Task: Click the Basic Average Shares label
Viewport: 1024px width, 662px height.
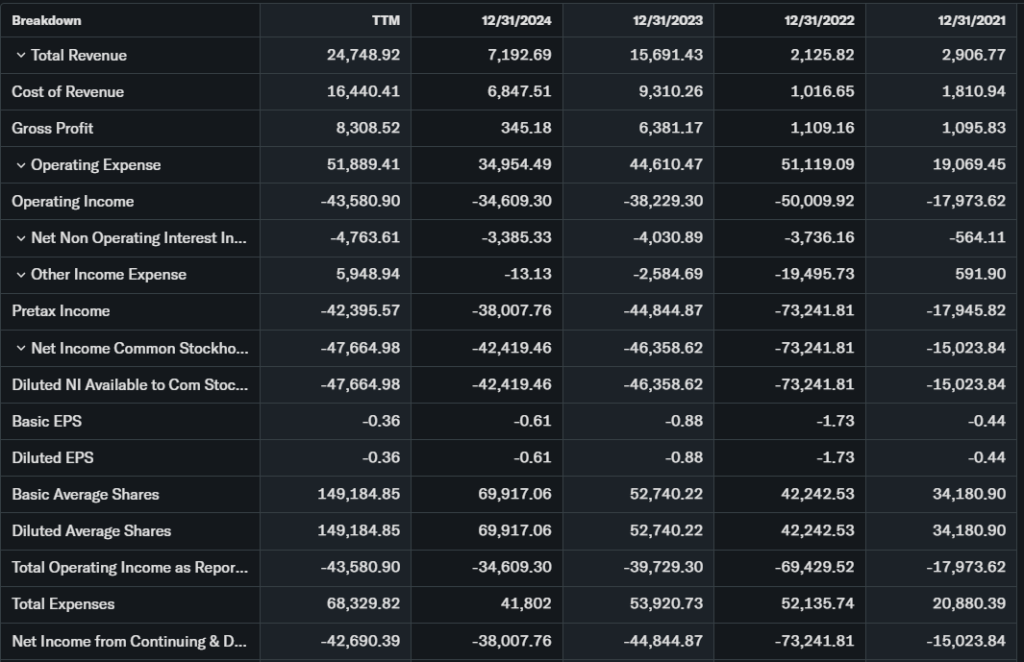Action: [x=85, y=494]
